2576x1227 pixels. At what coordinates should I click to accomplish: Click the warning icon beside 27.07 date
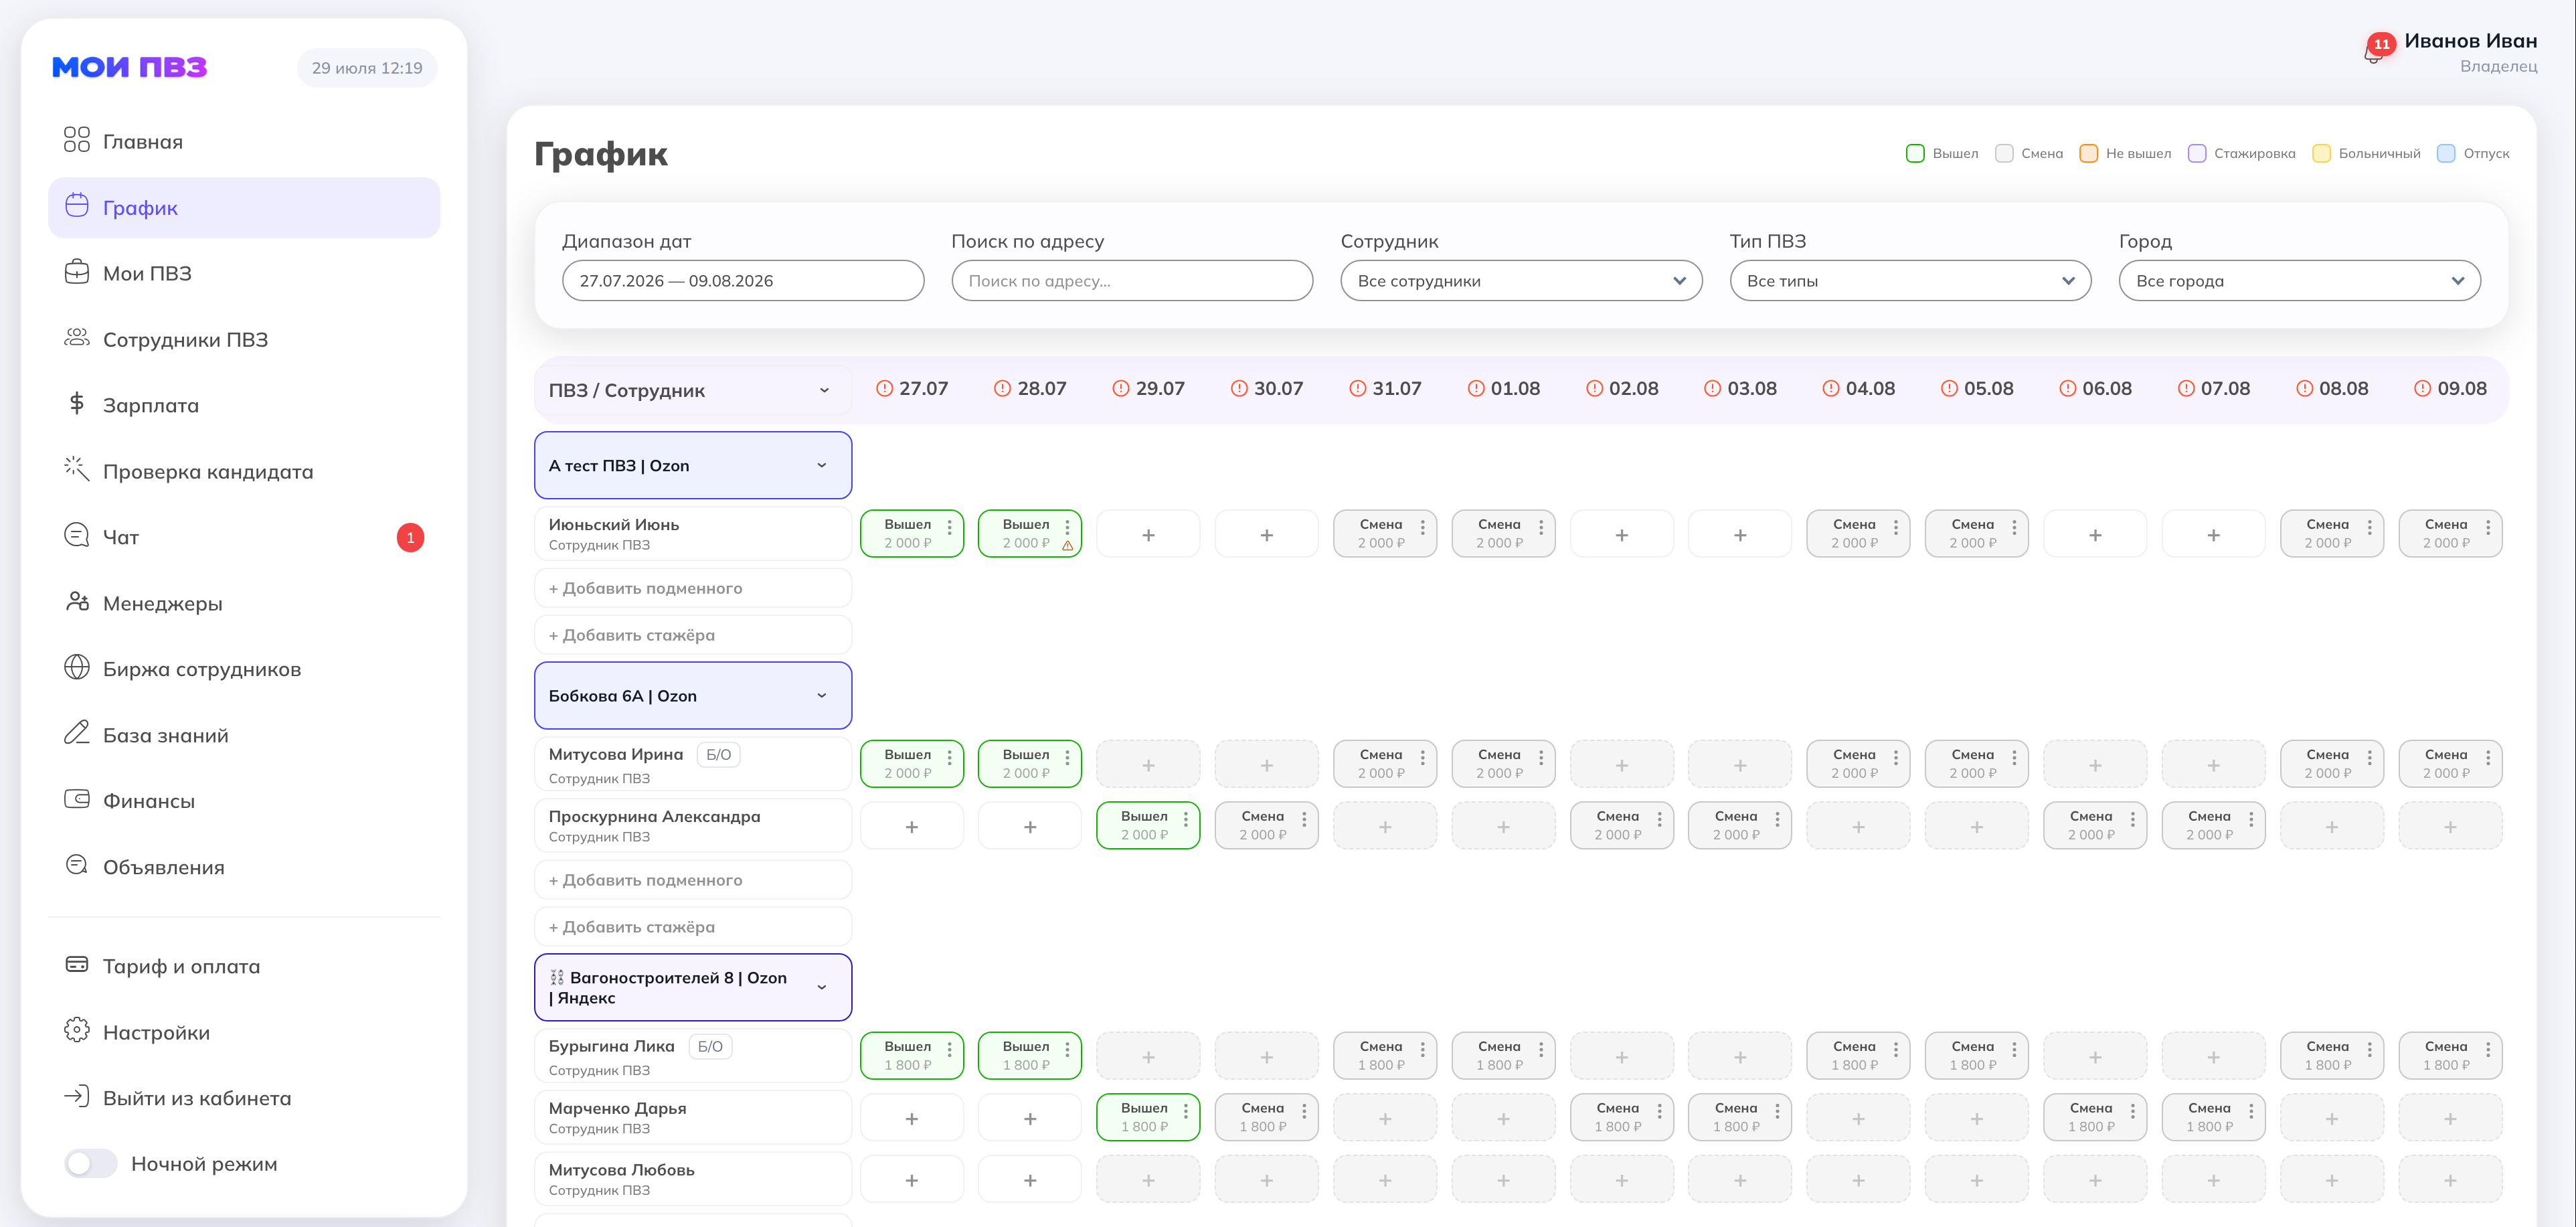coord(883,388)
